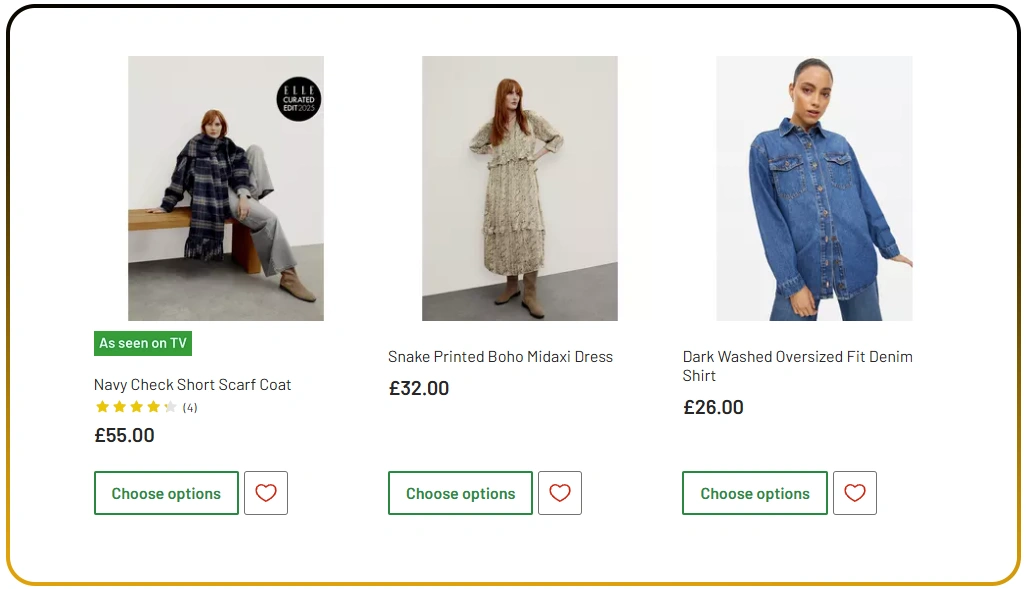This screenshot has width=1026, height=589.
Task: Click the 'As seen on TV' badge
Action: (142, 343)
